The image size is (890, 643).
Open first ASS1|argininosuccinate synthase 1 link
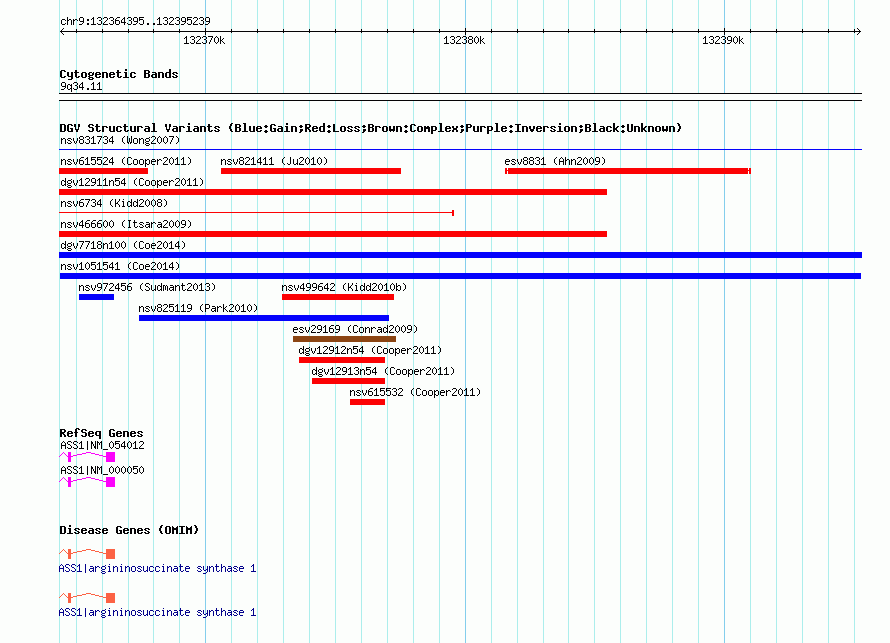pos(157,568)
